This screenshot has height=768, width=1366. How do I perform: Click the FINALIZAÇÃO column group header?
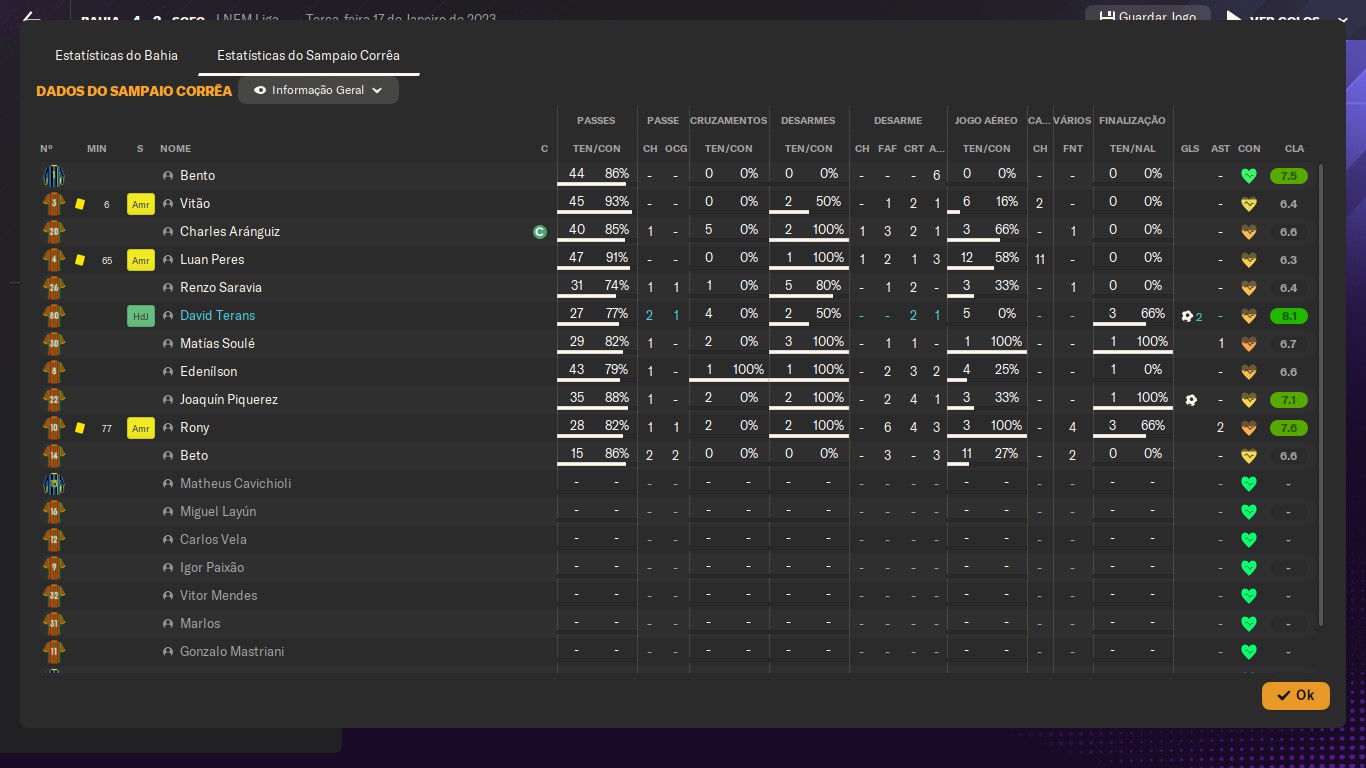click(x=1132, y=120)
